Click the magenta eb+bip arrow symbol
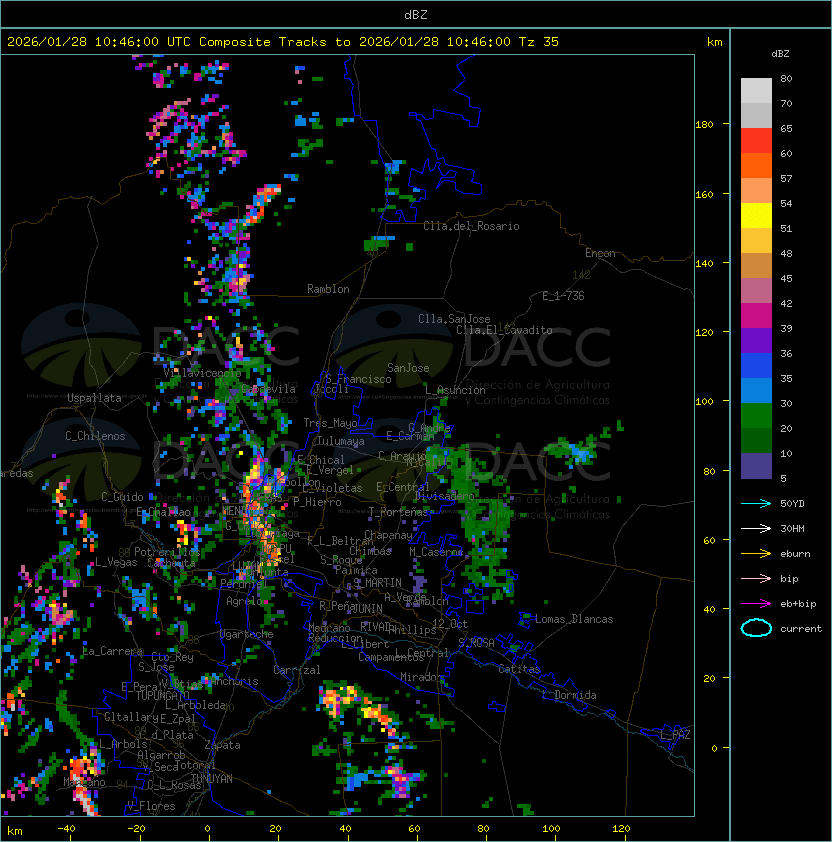832x842 pixels. pyautogui.click(x=756, y=604)
